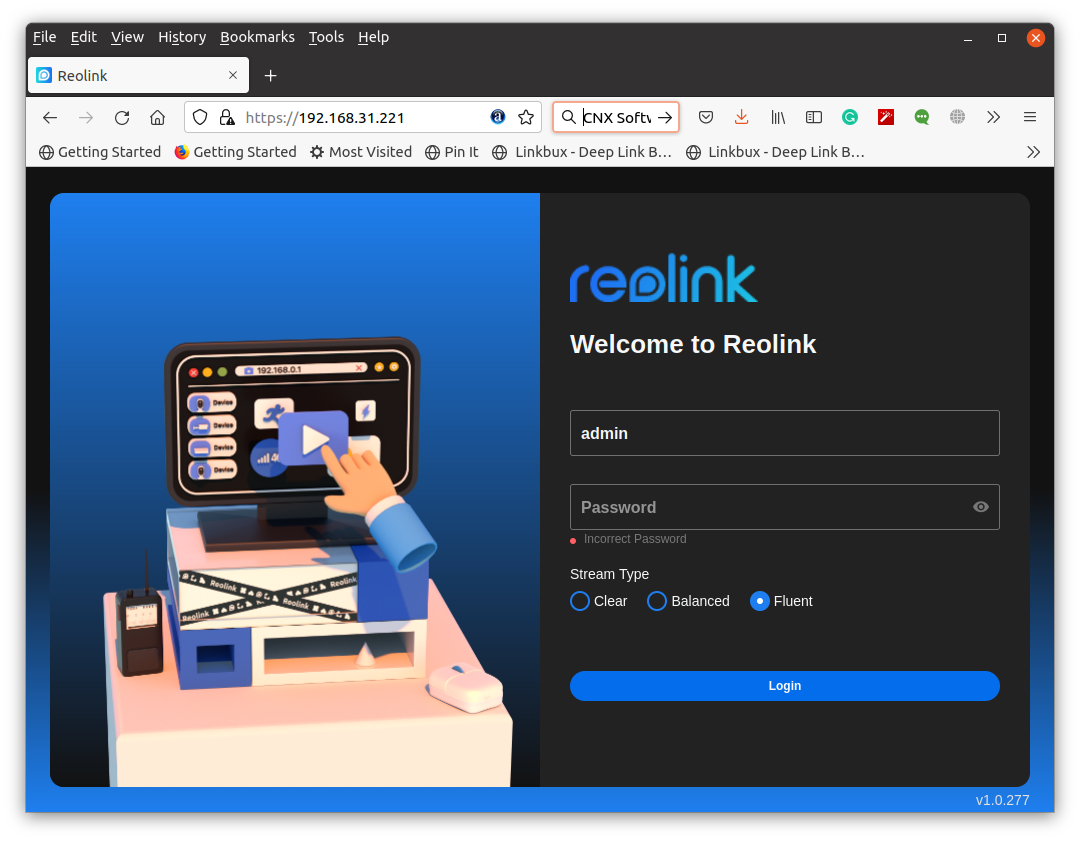
Task: Focus the CNX Software search box
Action: click(x=616, y=118)
